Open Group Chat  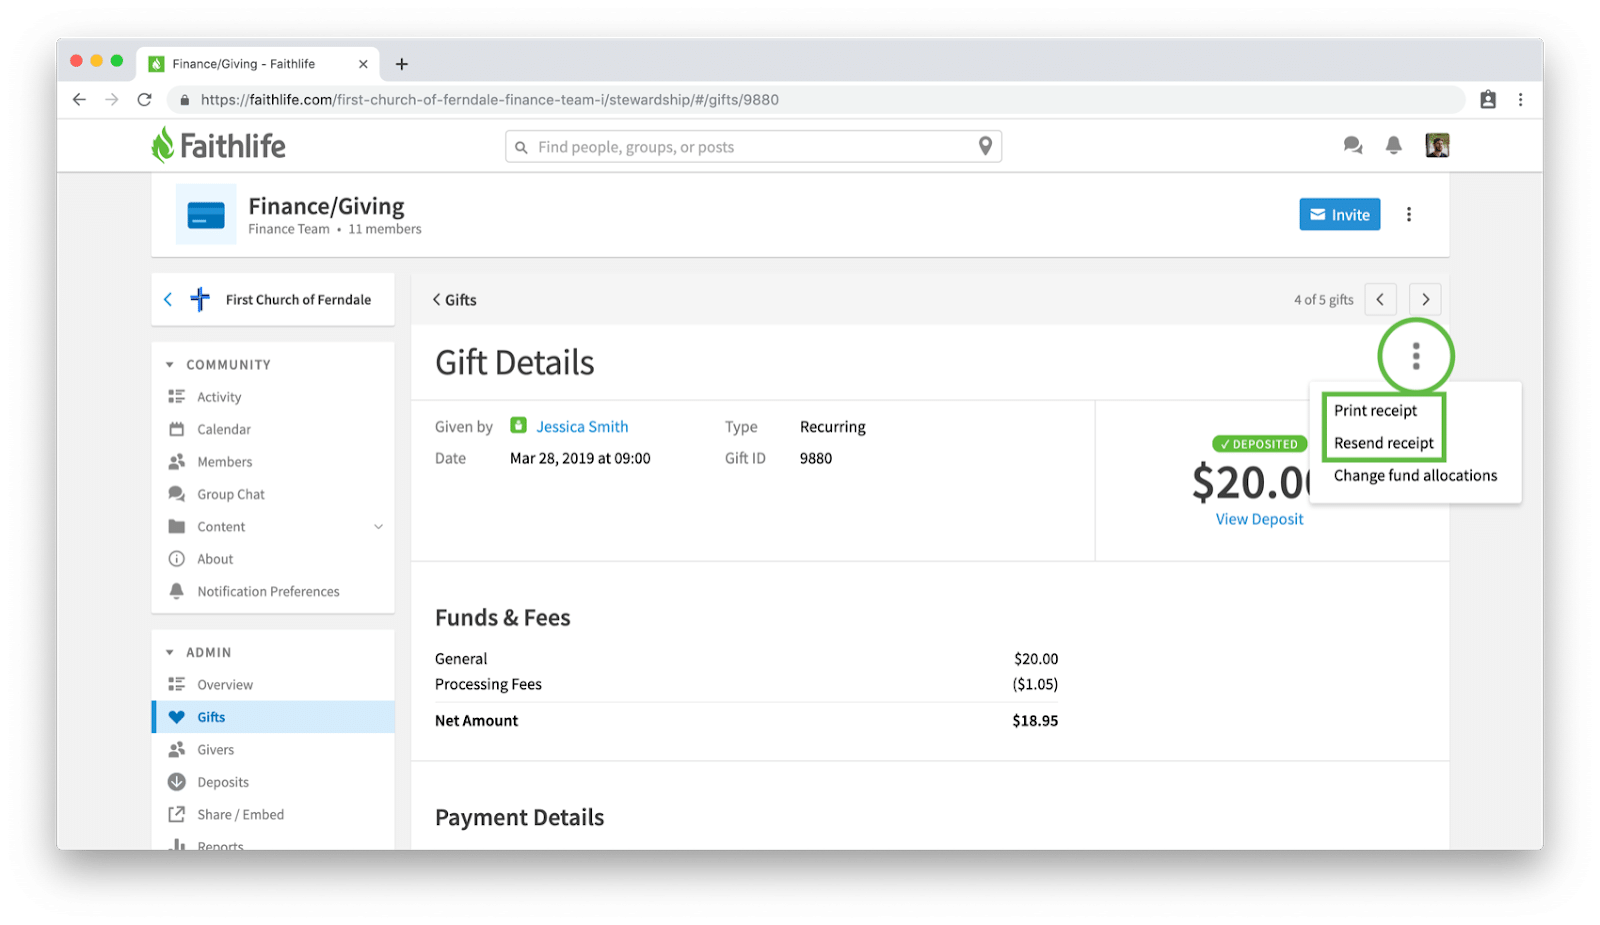coord(231,494)
